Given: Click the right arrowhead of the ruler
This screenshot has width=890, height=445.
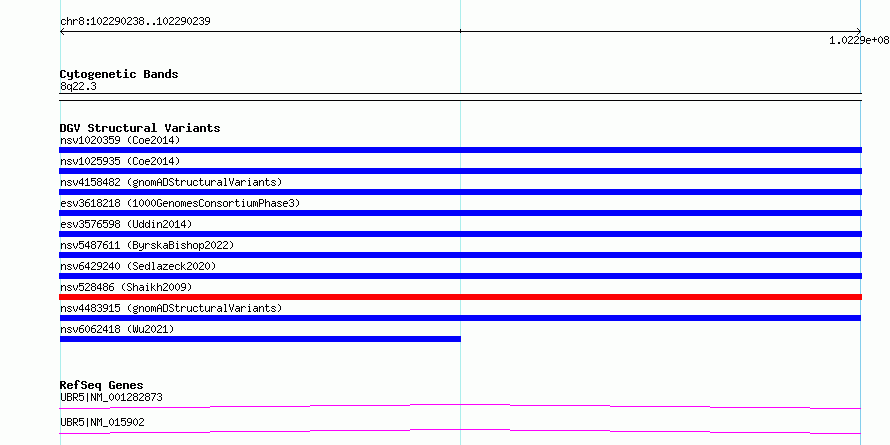Looking at the screenshot, I should click(x=859, y=32).
